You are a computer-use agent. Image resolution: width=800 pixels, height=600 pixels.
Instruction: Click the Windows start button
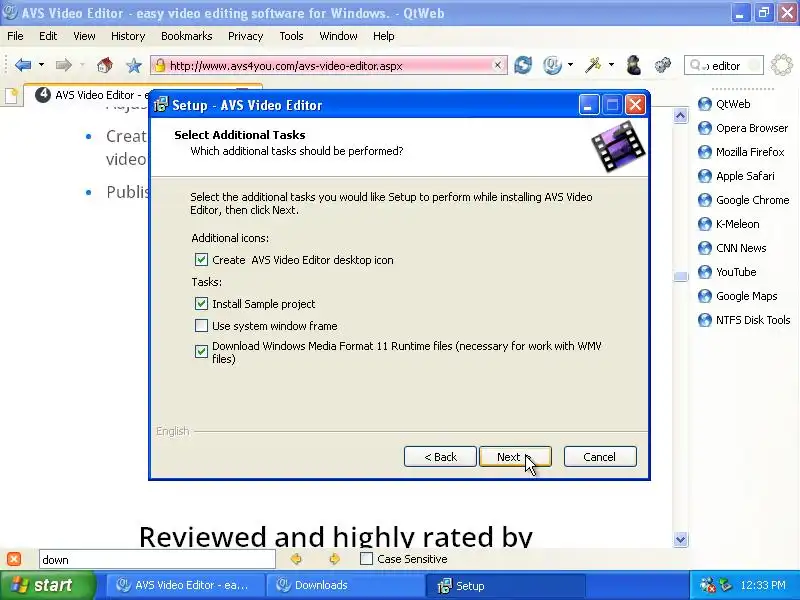(x=47, y=585)
